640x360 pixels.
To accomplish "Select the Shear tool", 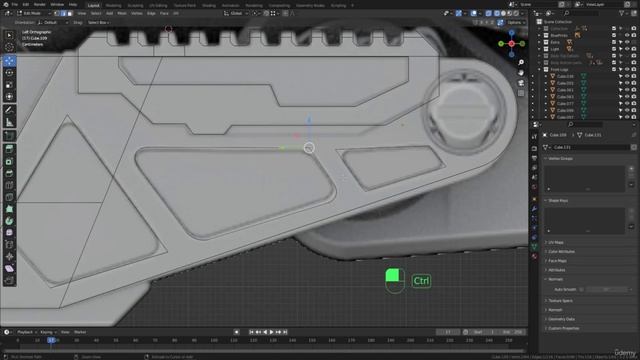I will pyautogui.click(x=9, y=268).
